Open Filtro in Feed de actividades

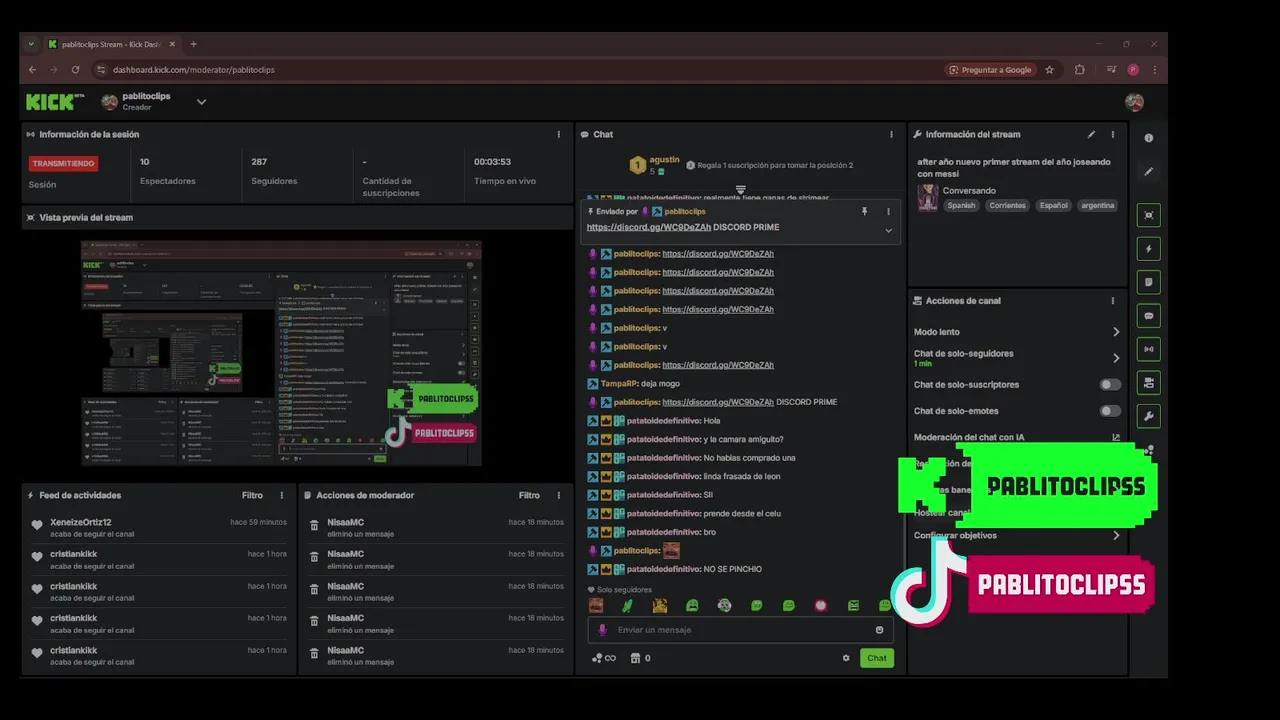point(252,495)
